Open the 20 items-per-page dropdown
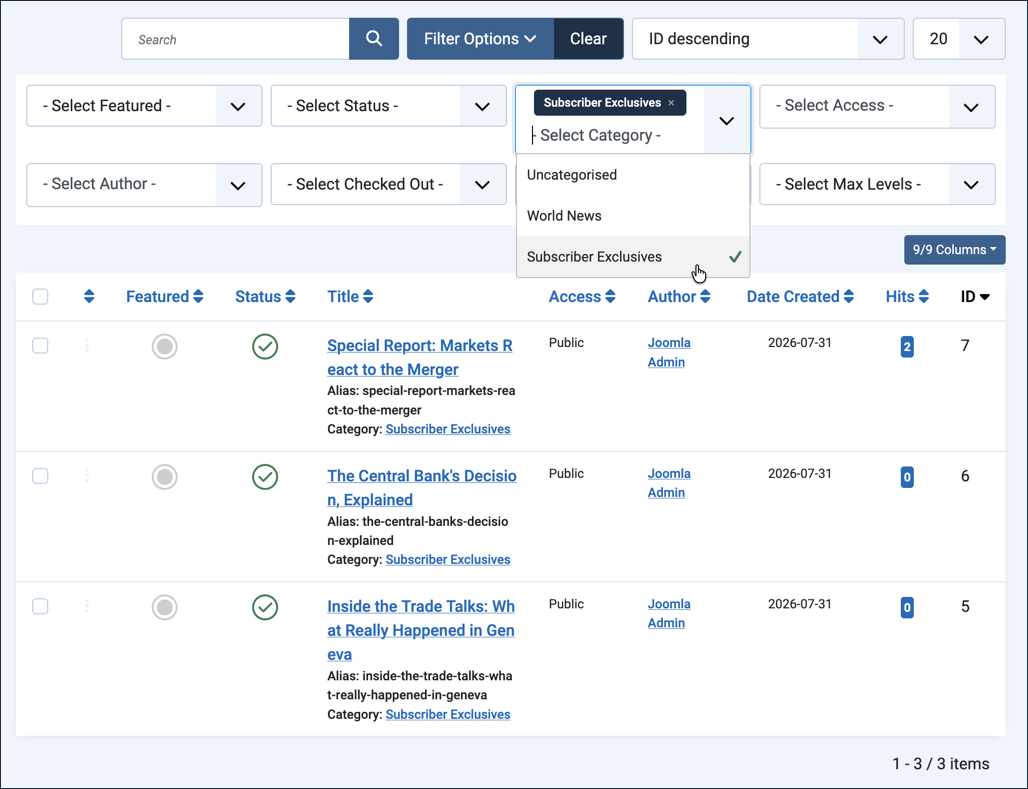1028x789 pixels. [959, 39]
